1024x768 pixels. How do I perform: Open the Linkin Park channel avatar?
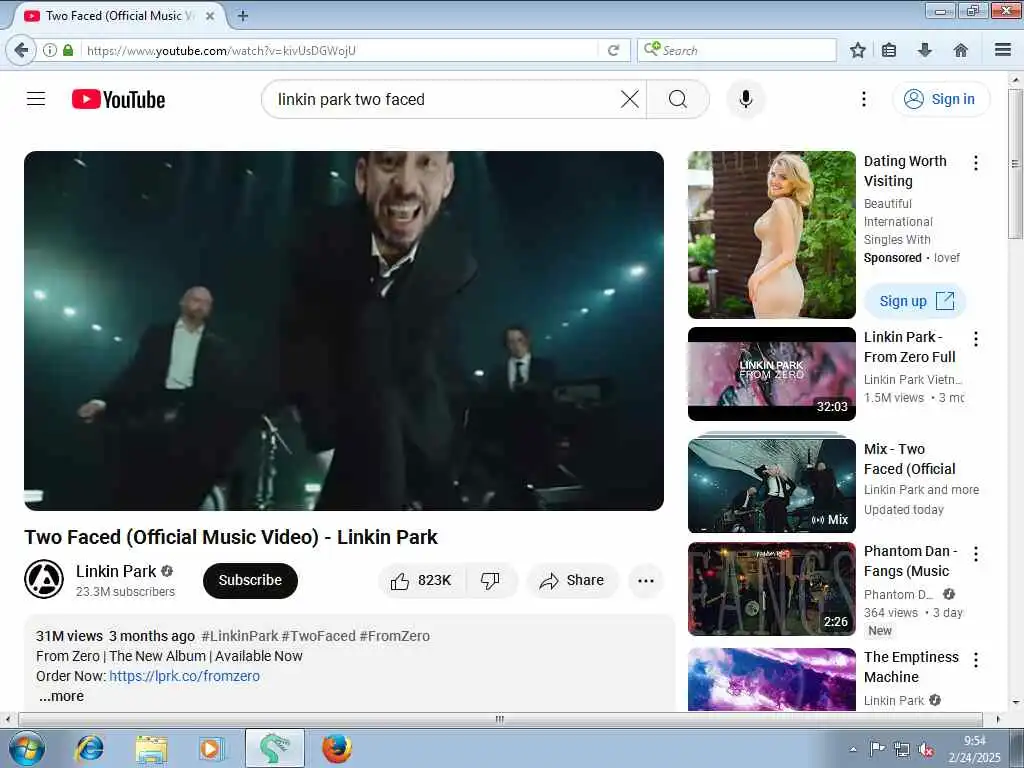tap(44, 579)
